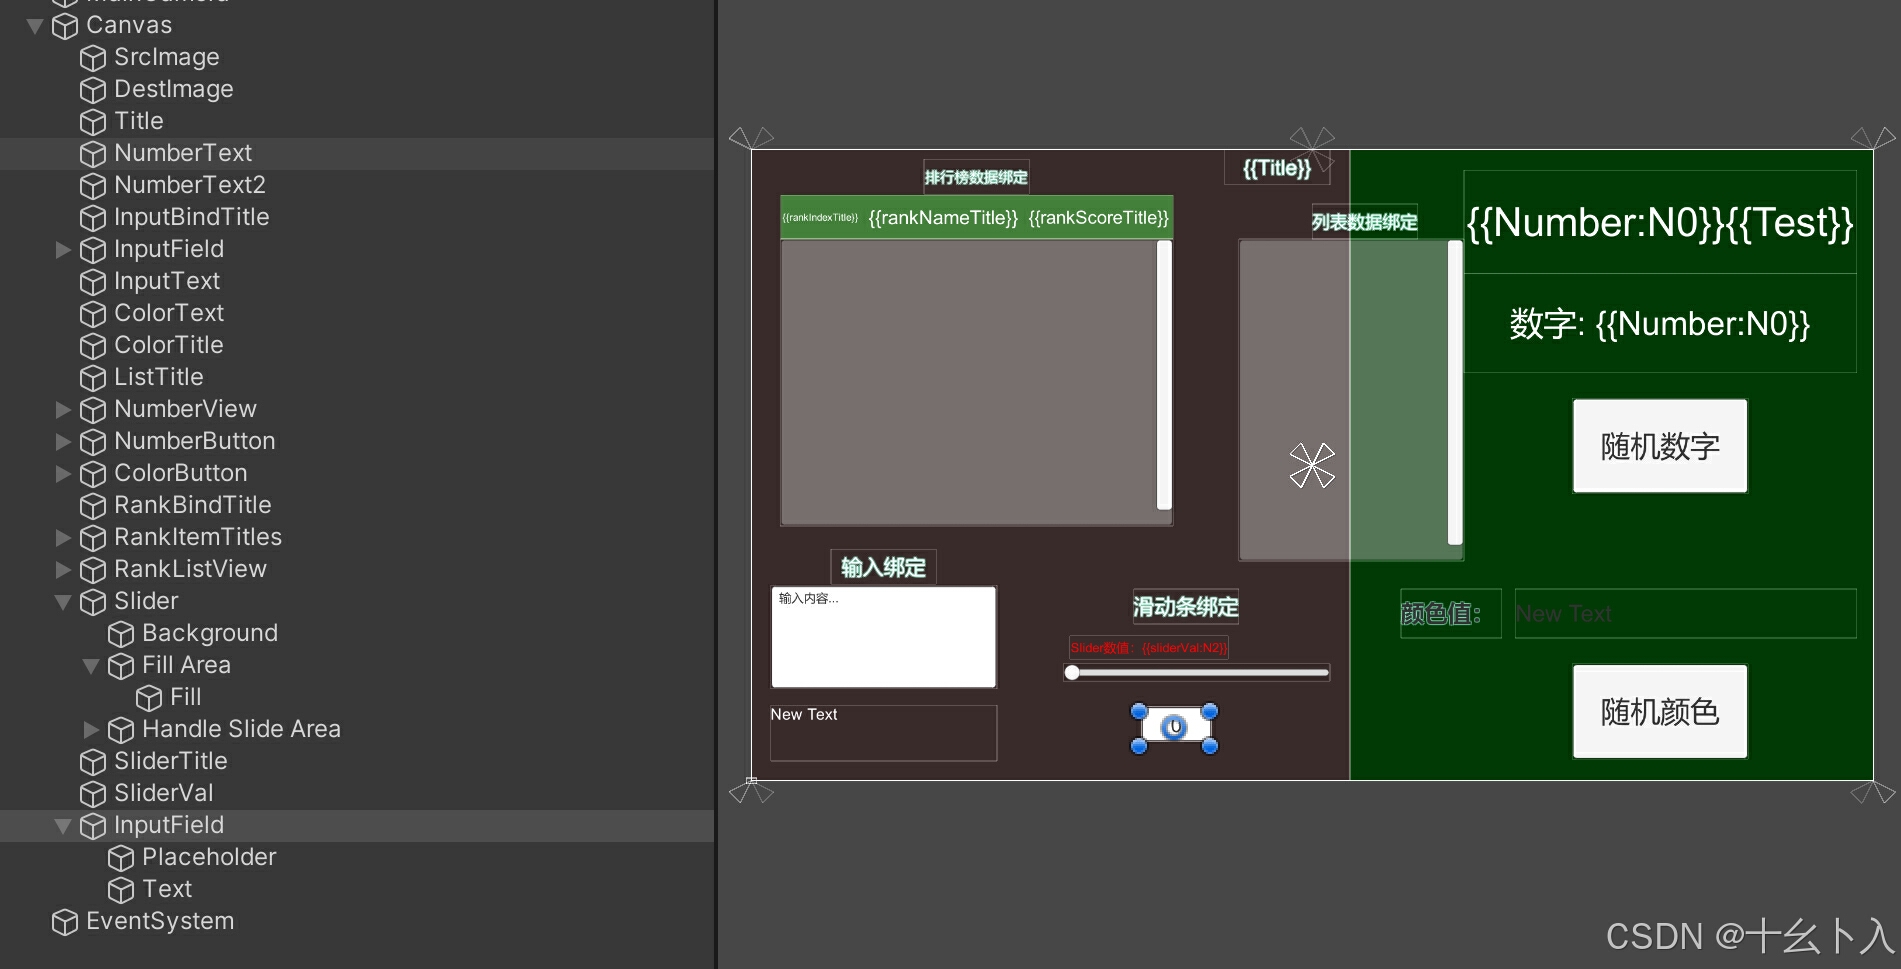
Task: Click the 输入内容 input field
Action: [x=884, y=637]
